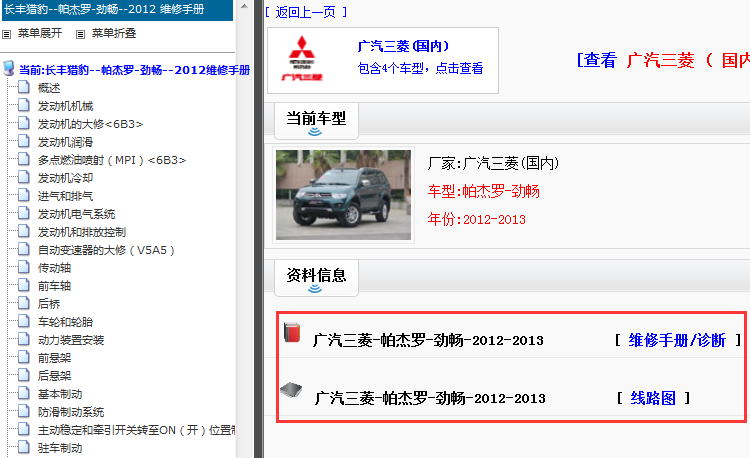
Task: Open the 线路图 wiring diagram link
Action: click(x=653, y=398)
